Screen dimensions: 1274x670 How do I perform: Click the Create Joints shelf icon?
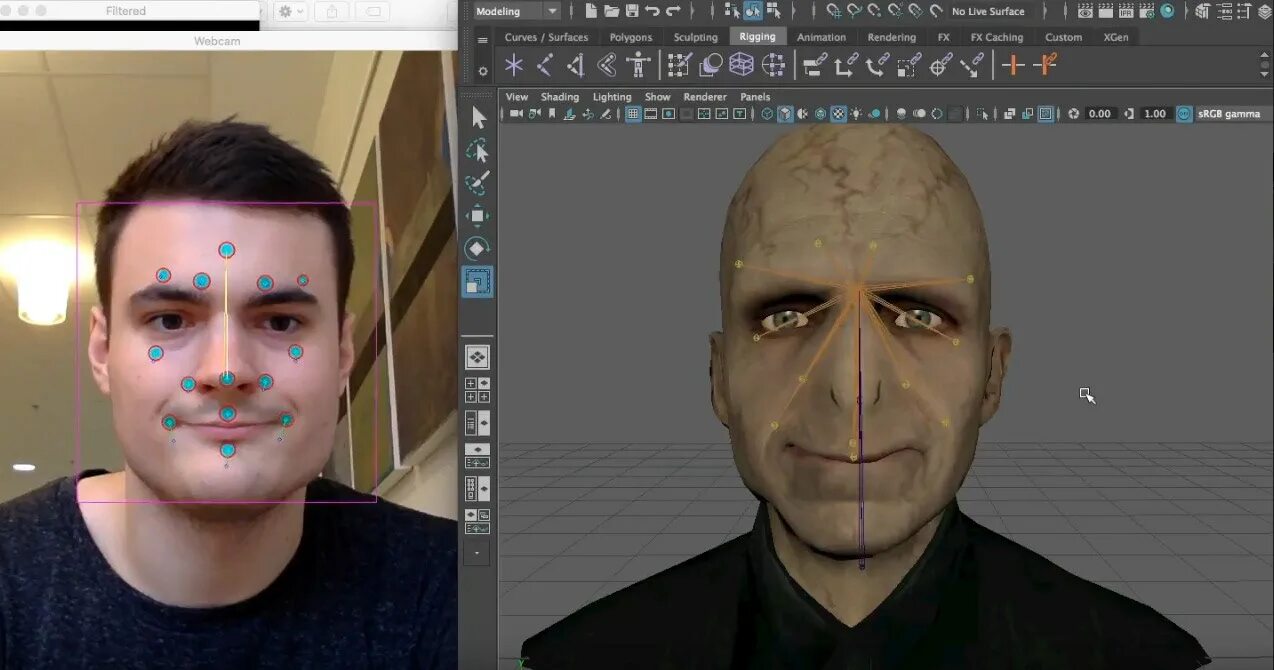coord(545,66)
